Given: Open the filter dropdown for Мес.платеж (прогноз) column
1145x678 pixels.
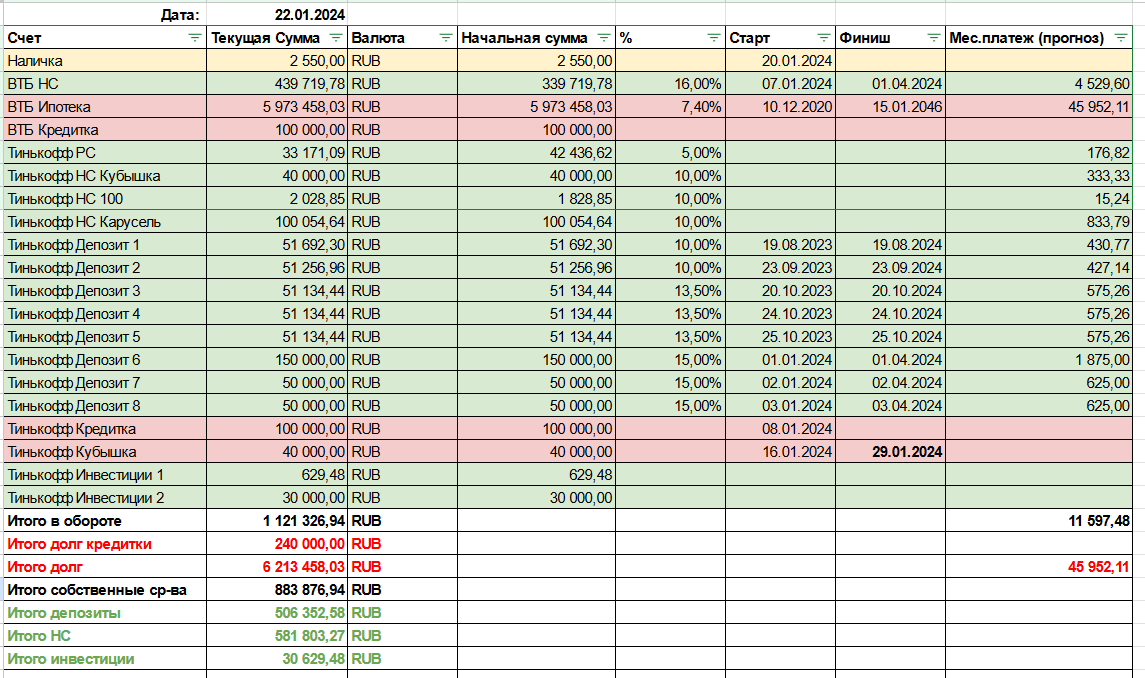Looking at the screenshot, I should 1121,38.
